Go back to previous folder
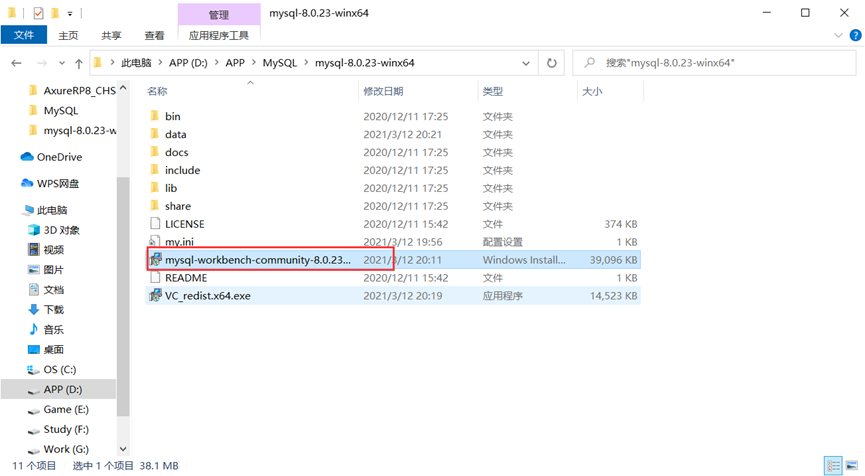This screenshot has width=865, height=476. coord(17,63)
